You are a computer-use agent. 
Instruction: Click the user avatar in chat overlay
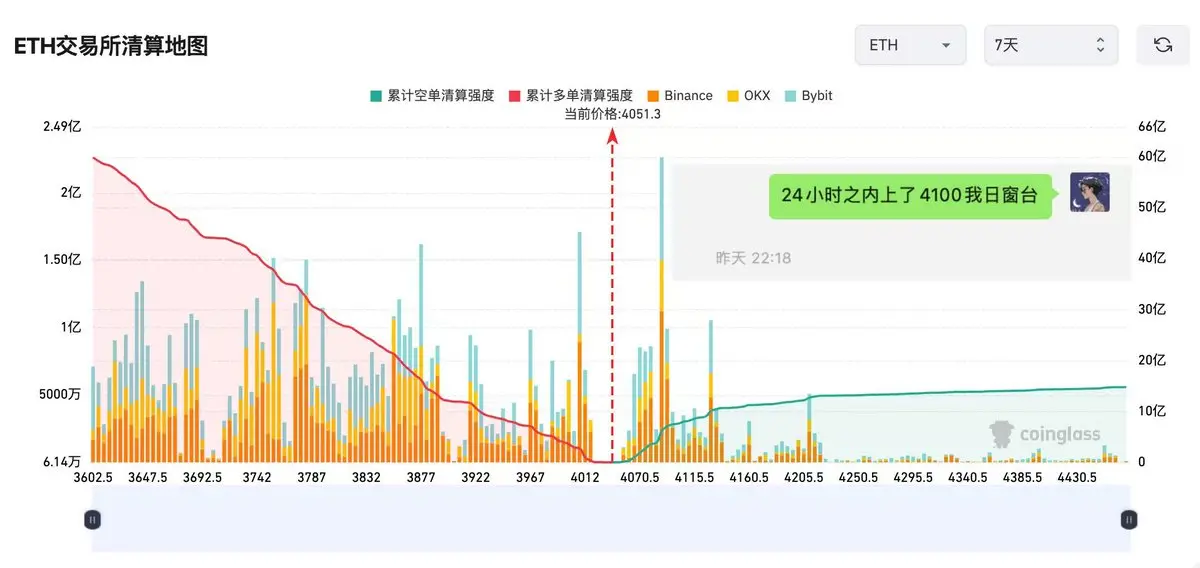pyautogui.click(x=1089, y=192)
